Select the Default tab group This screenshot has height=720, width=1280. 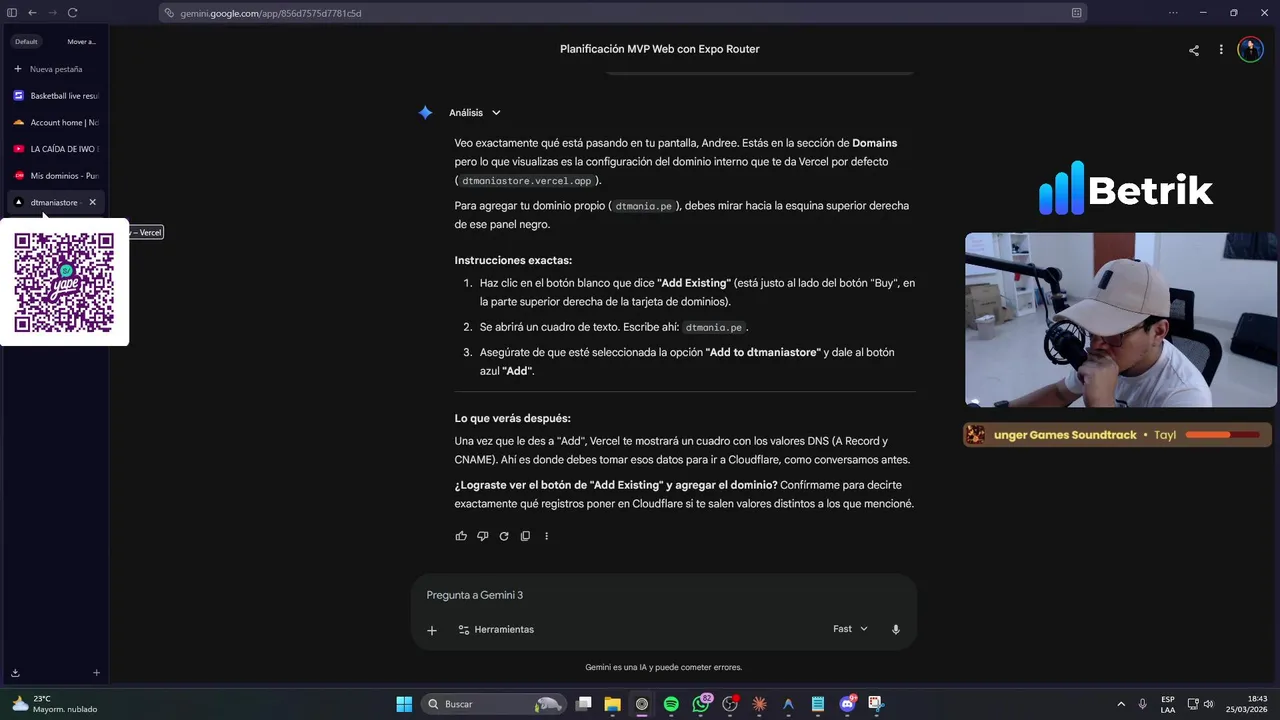26,42
